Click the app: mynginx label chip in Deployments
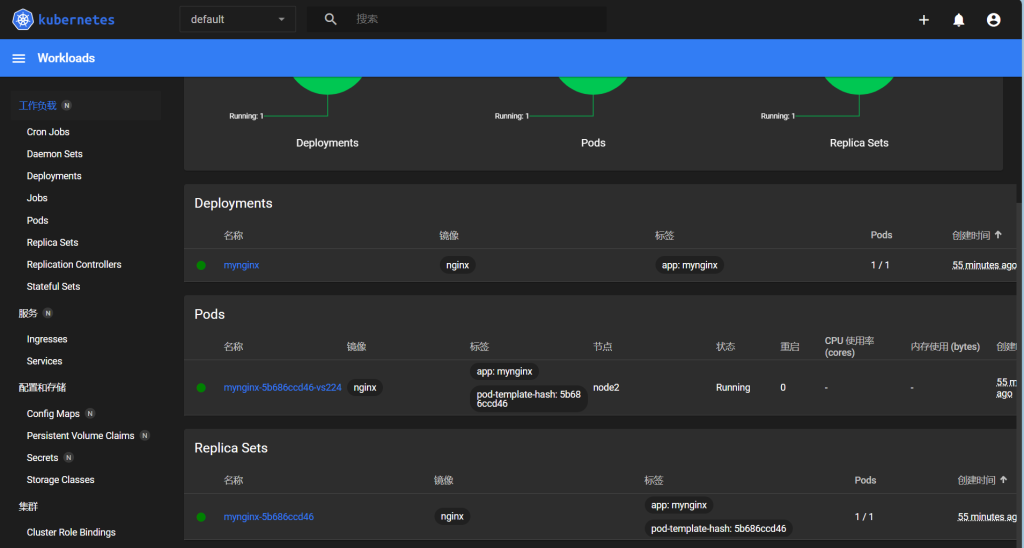 tap(690, 265)
